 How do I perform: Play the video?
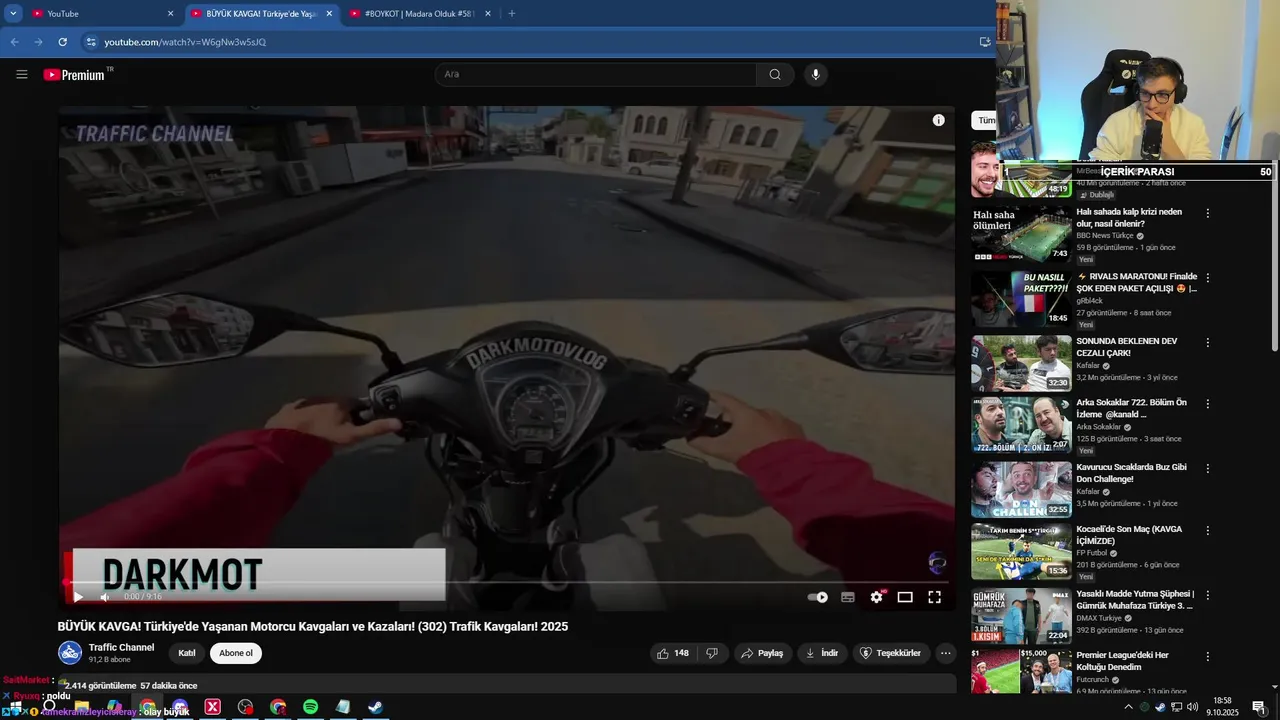[x=78, y=597]
